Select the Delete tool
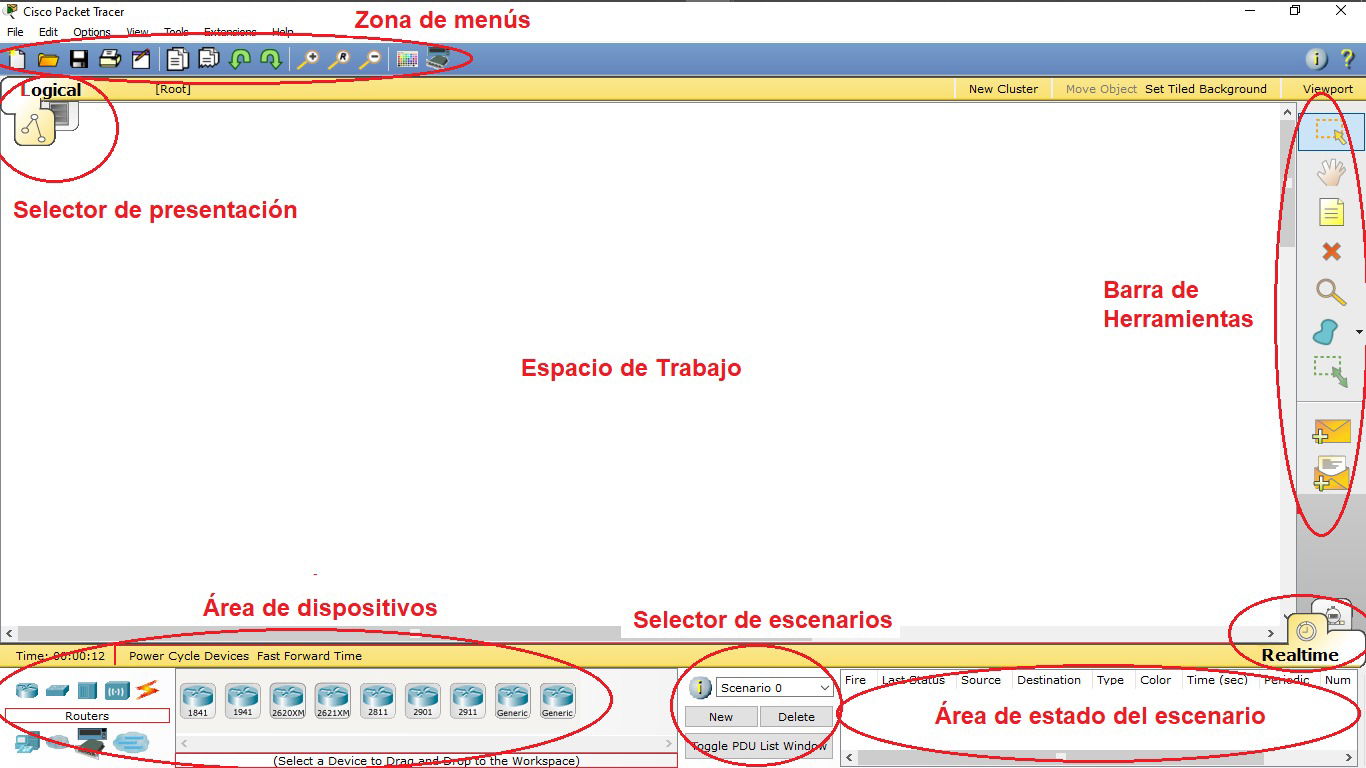Viewport: 1366px width, 768px height. 1330,252
